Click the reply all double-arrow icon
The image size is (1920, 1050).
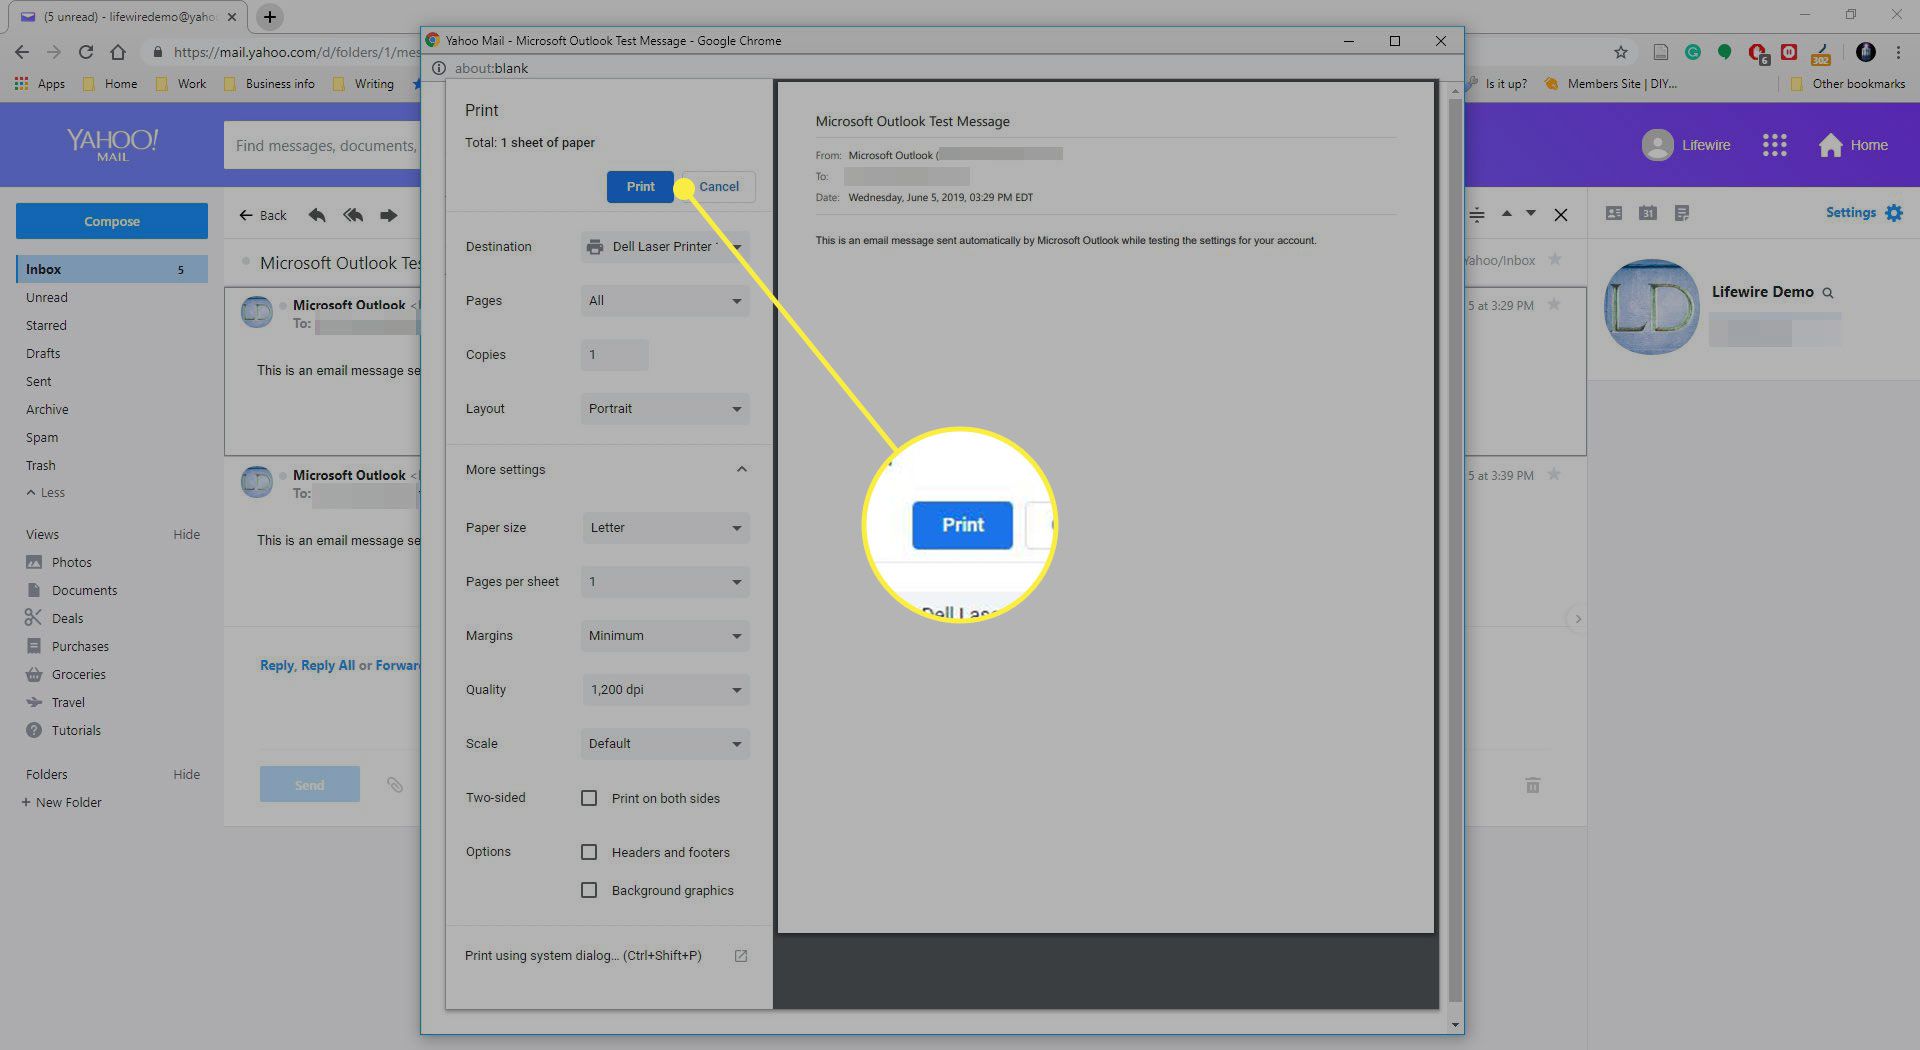click(x=353, y=215)
